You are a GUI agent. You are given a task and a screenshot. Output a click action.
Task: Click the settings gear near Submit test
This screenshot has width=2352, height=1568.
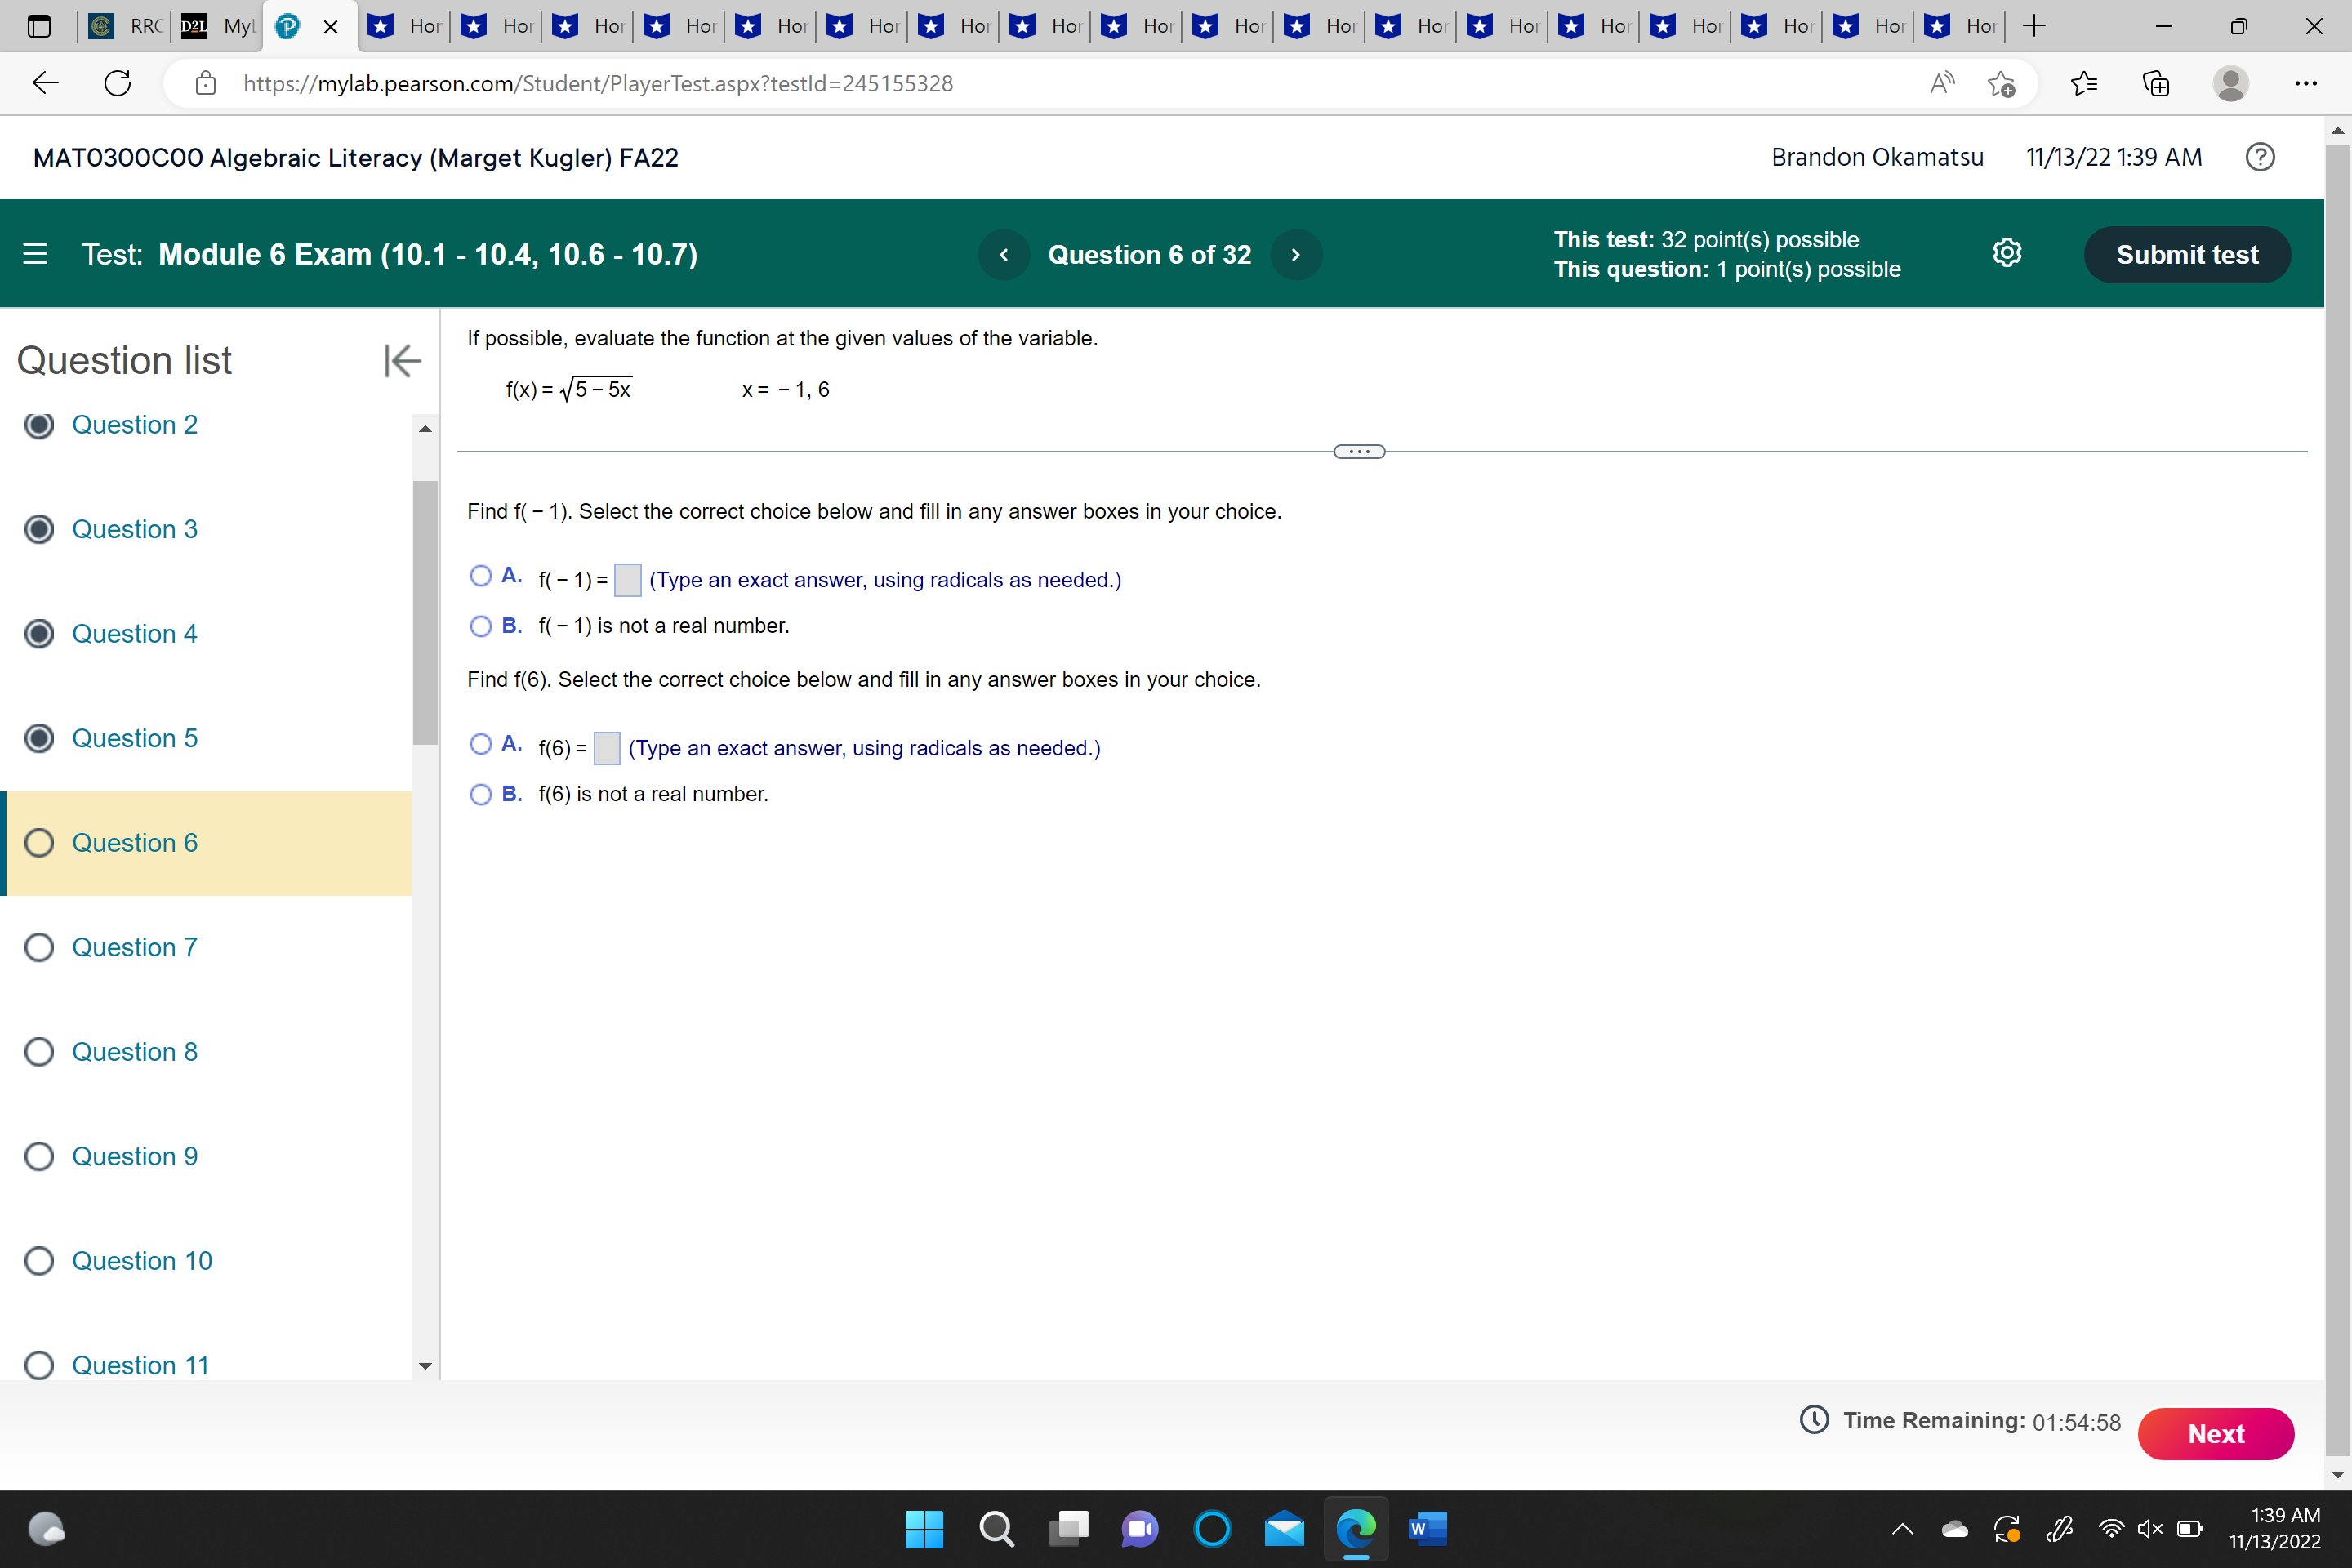tap(2008, 253)
